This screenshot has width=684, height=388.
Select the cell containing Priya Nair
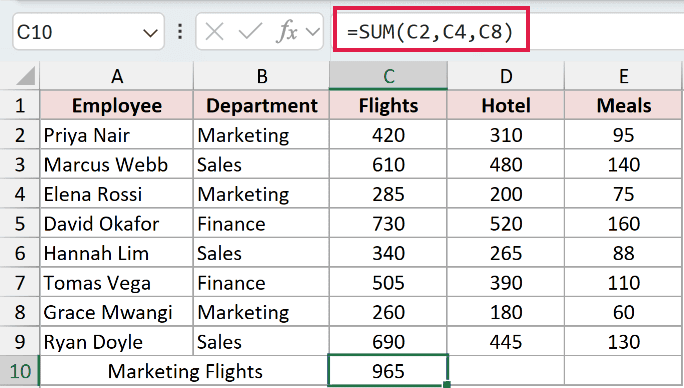click(116, 135)
